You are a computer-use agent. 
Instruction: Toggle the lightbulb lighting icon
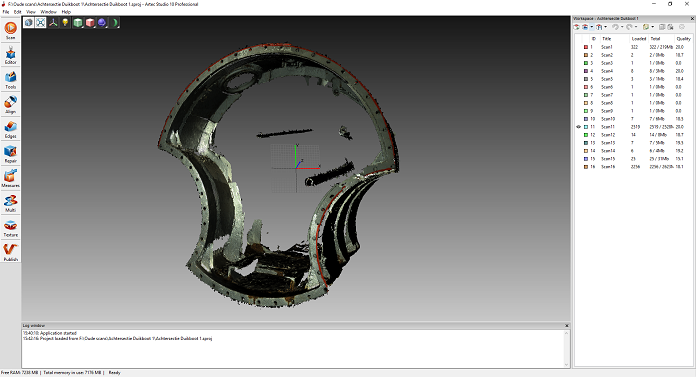click(65, 23)
